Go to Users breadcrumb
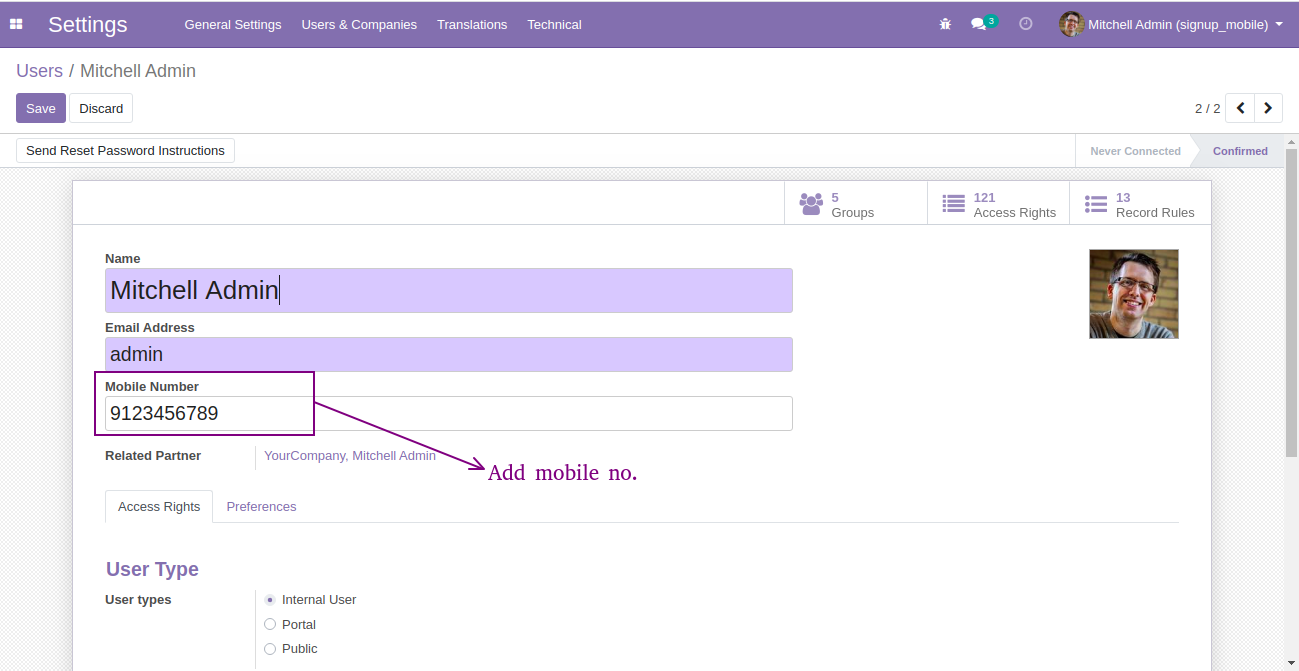 [40, 71]
